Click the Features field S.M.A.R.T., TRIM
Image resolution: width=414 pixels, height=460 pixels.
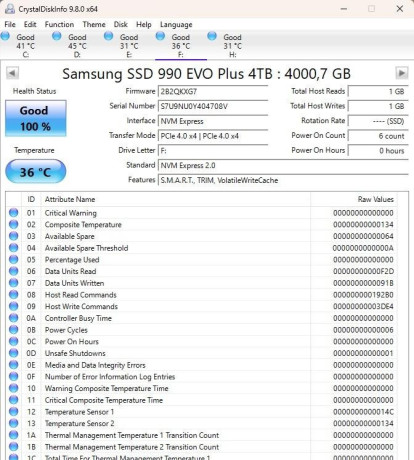pyautogui.click(x=283, y=180)
